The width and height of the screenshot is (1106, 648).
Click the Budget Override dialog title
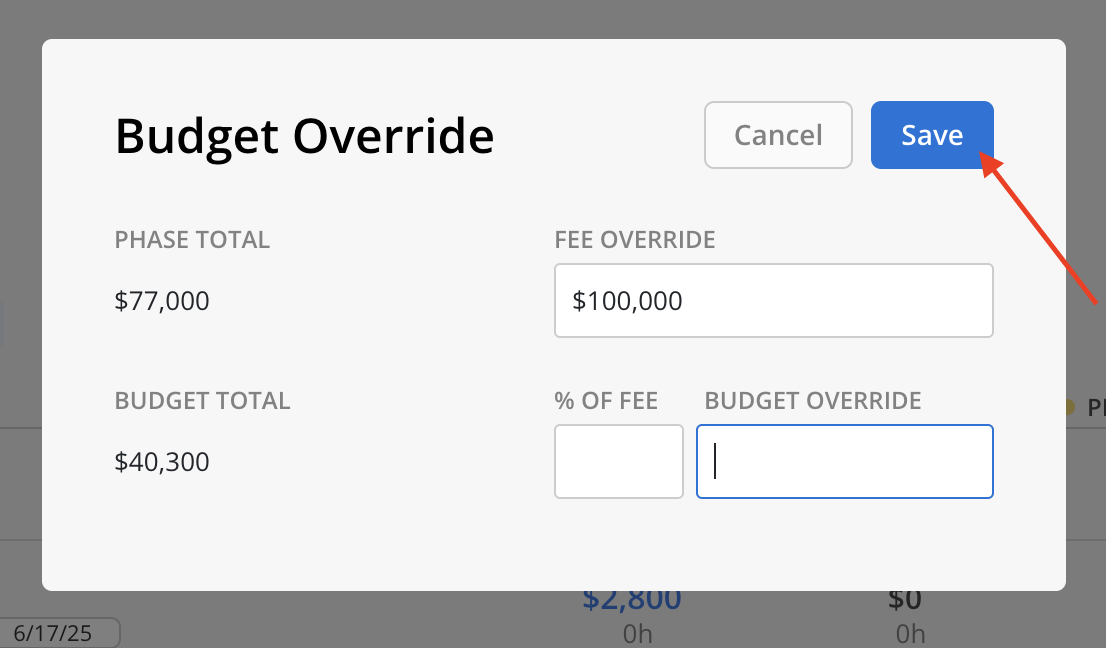304,135
